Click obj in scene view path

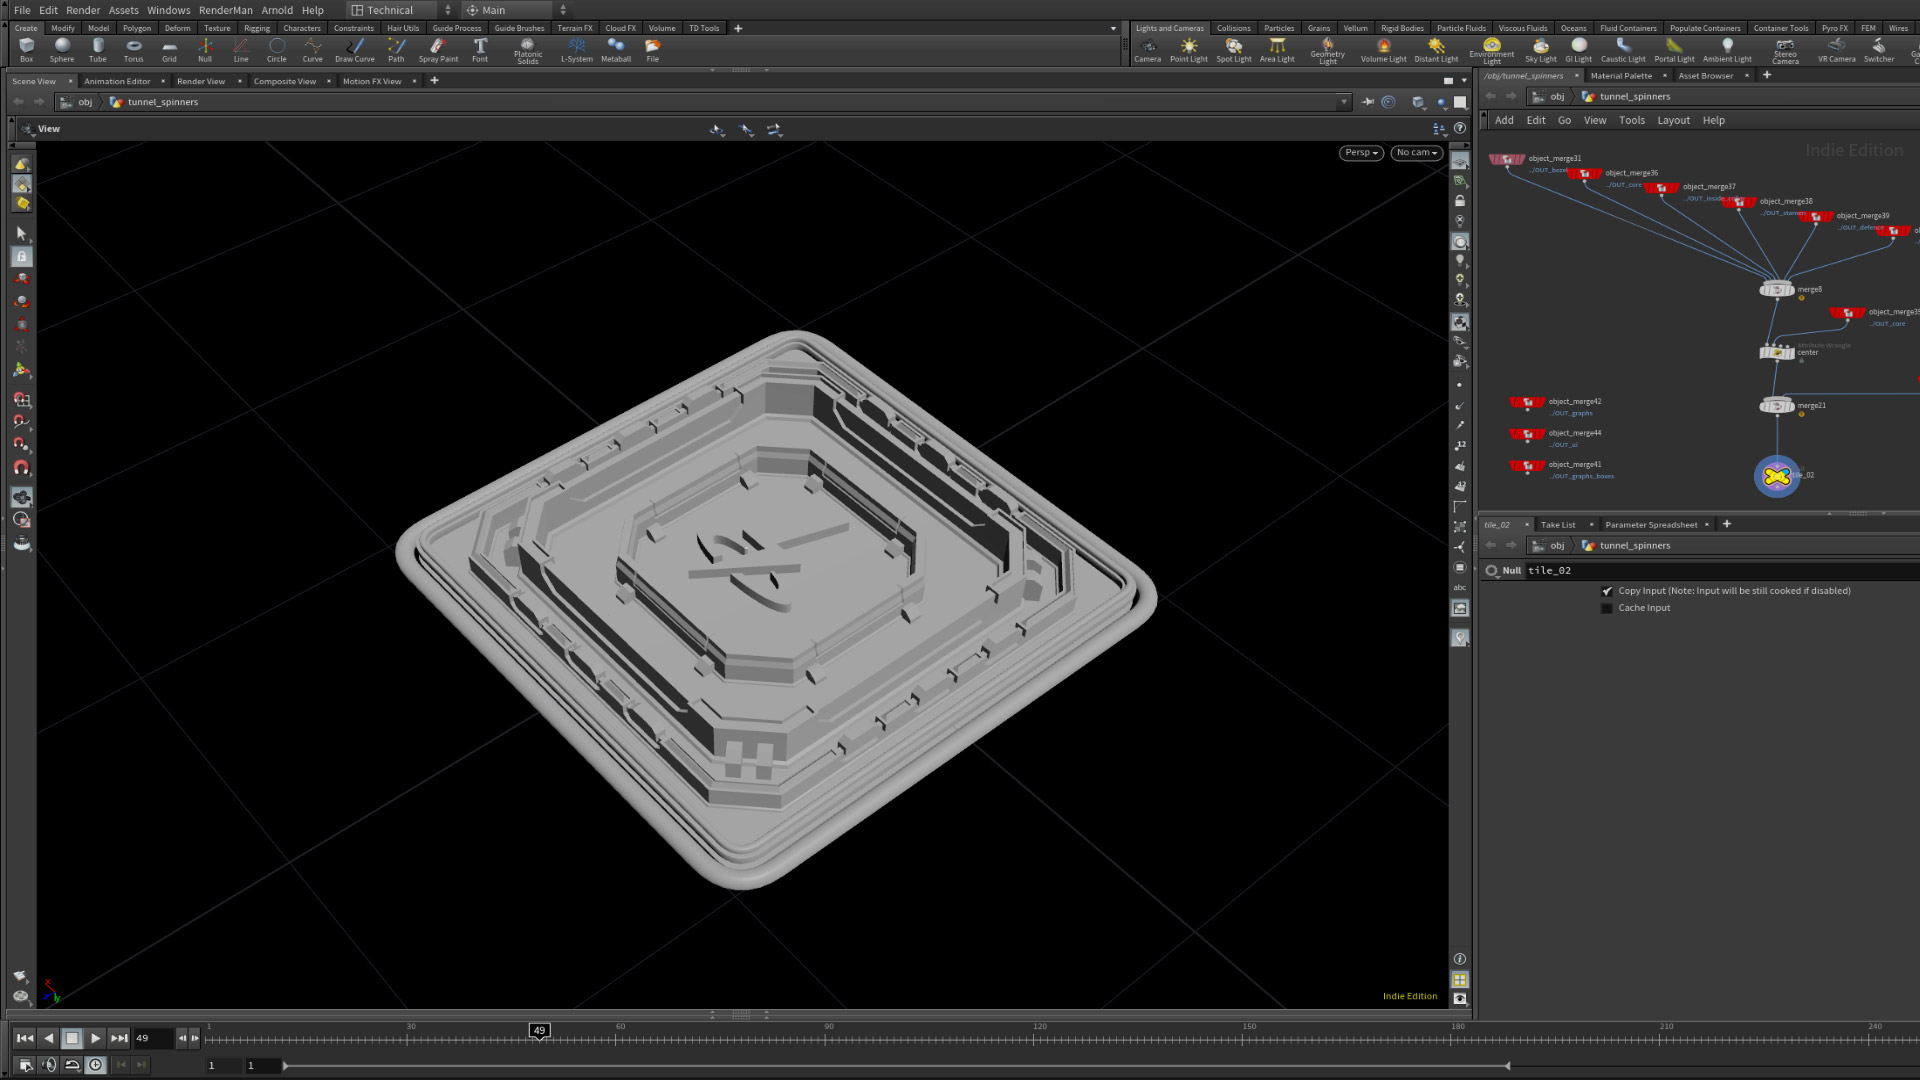pos(85,102)
